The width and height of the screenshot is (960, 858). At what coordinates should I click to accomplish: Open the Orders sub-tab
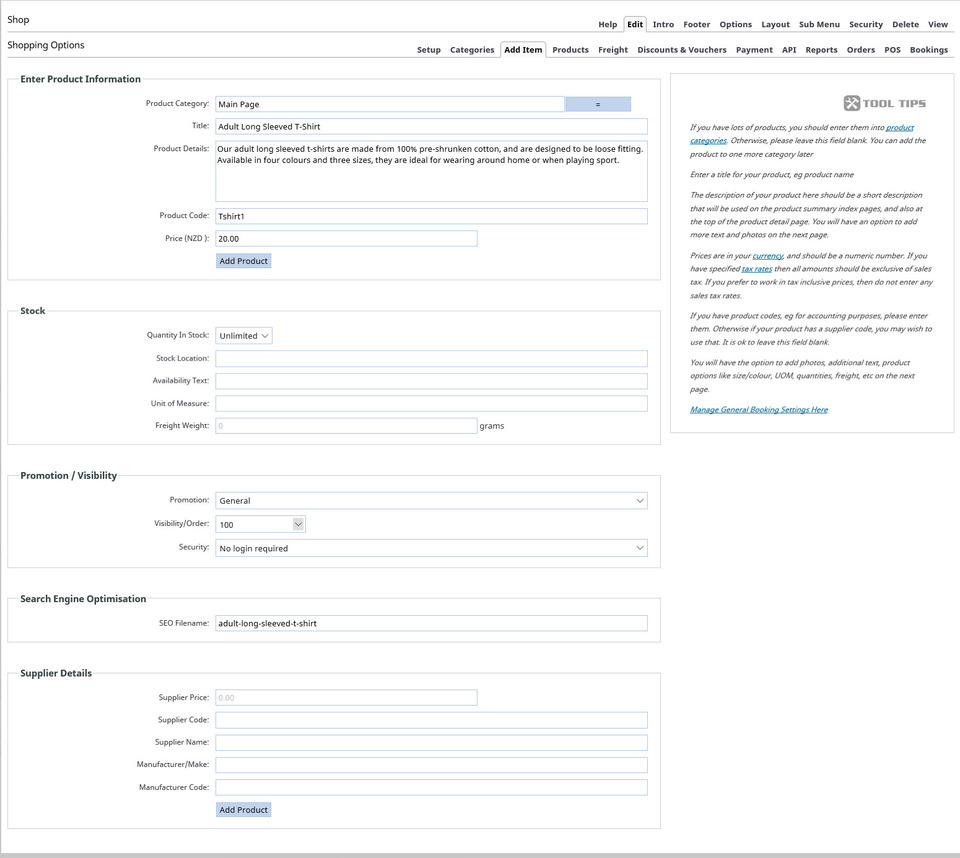tap(860, 50)
